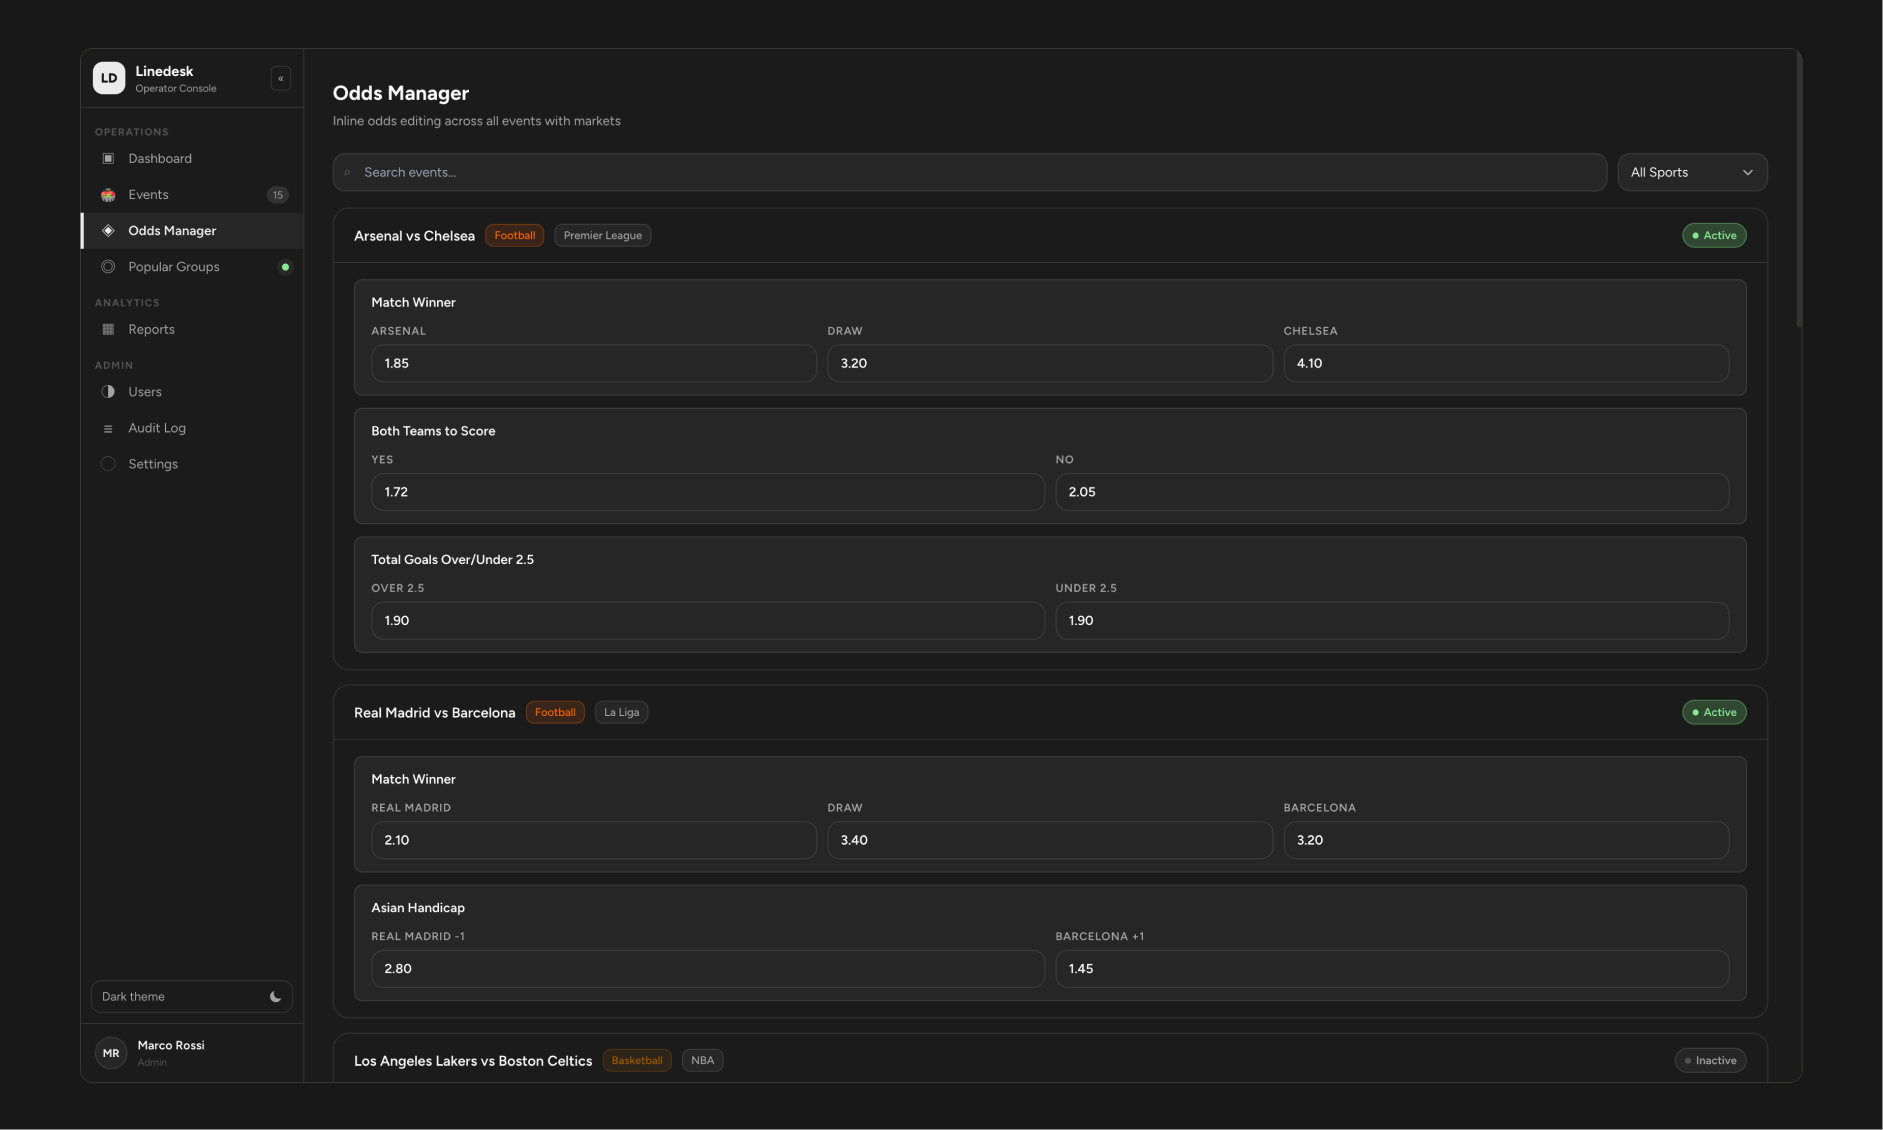1883x1130 pixels.
Task: Click the search magnifier icon
Action: tap(347, 172)
